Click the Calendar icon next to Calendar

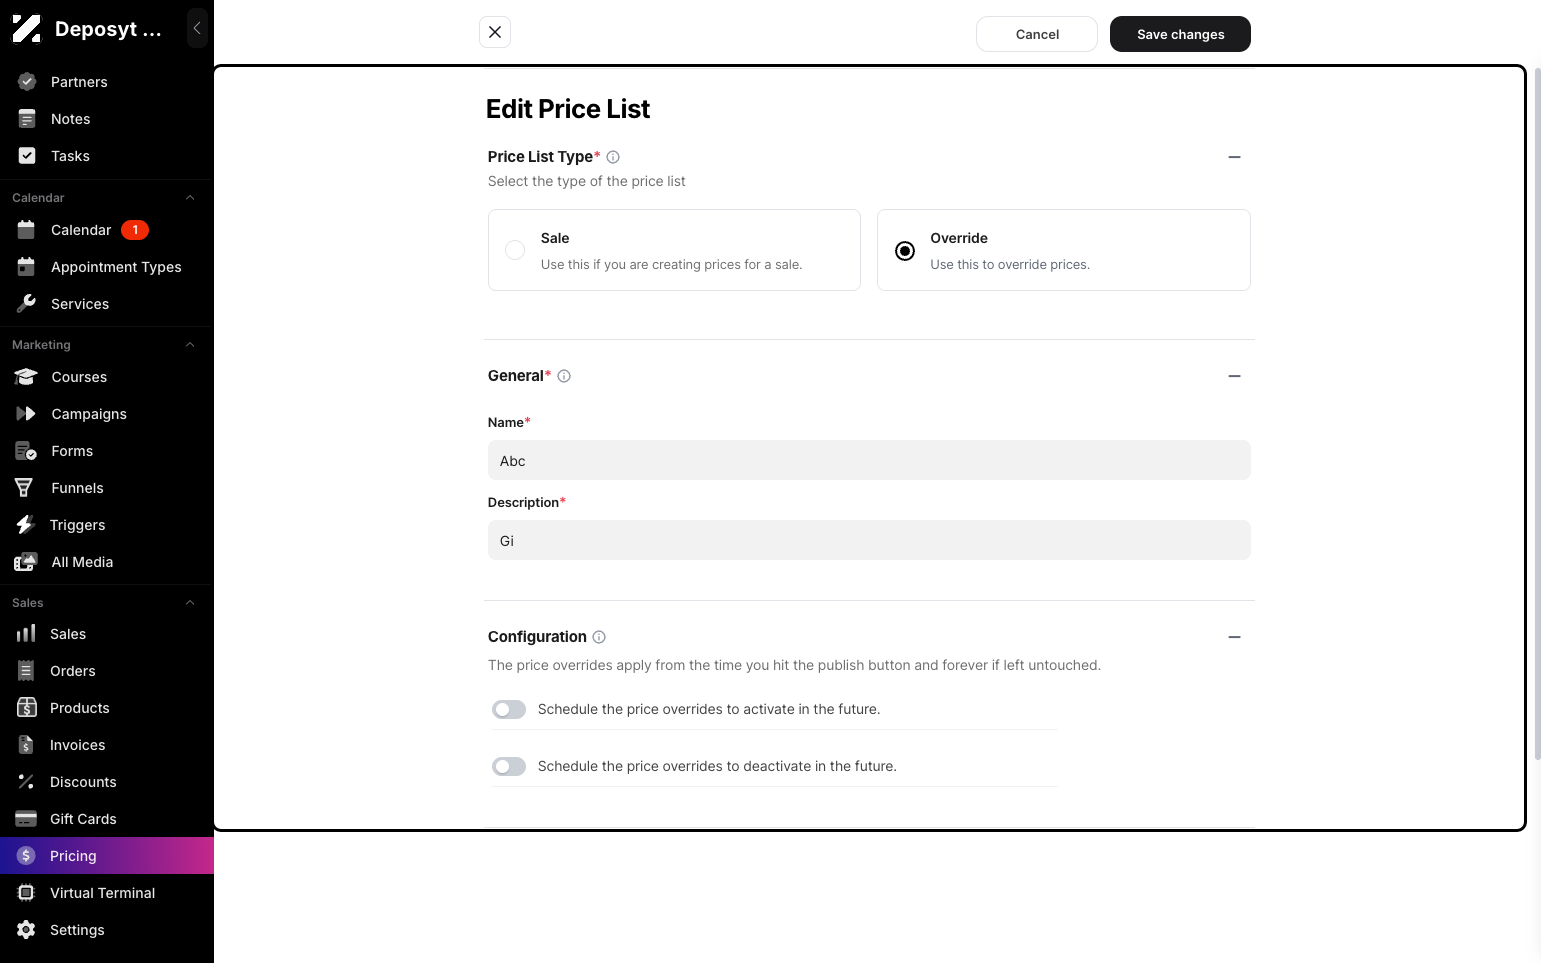27,230
